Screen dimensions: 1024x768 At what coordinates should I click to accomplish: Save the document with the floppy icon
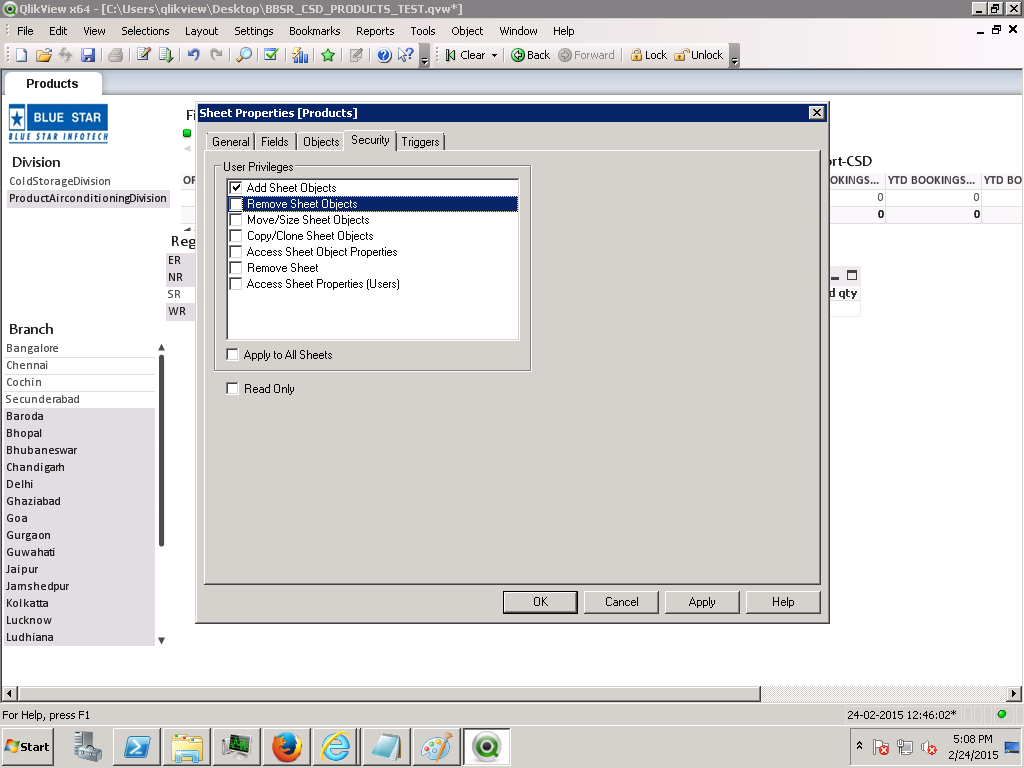point(88,56)
